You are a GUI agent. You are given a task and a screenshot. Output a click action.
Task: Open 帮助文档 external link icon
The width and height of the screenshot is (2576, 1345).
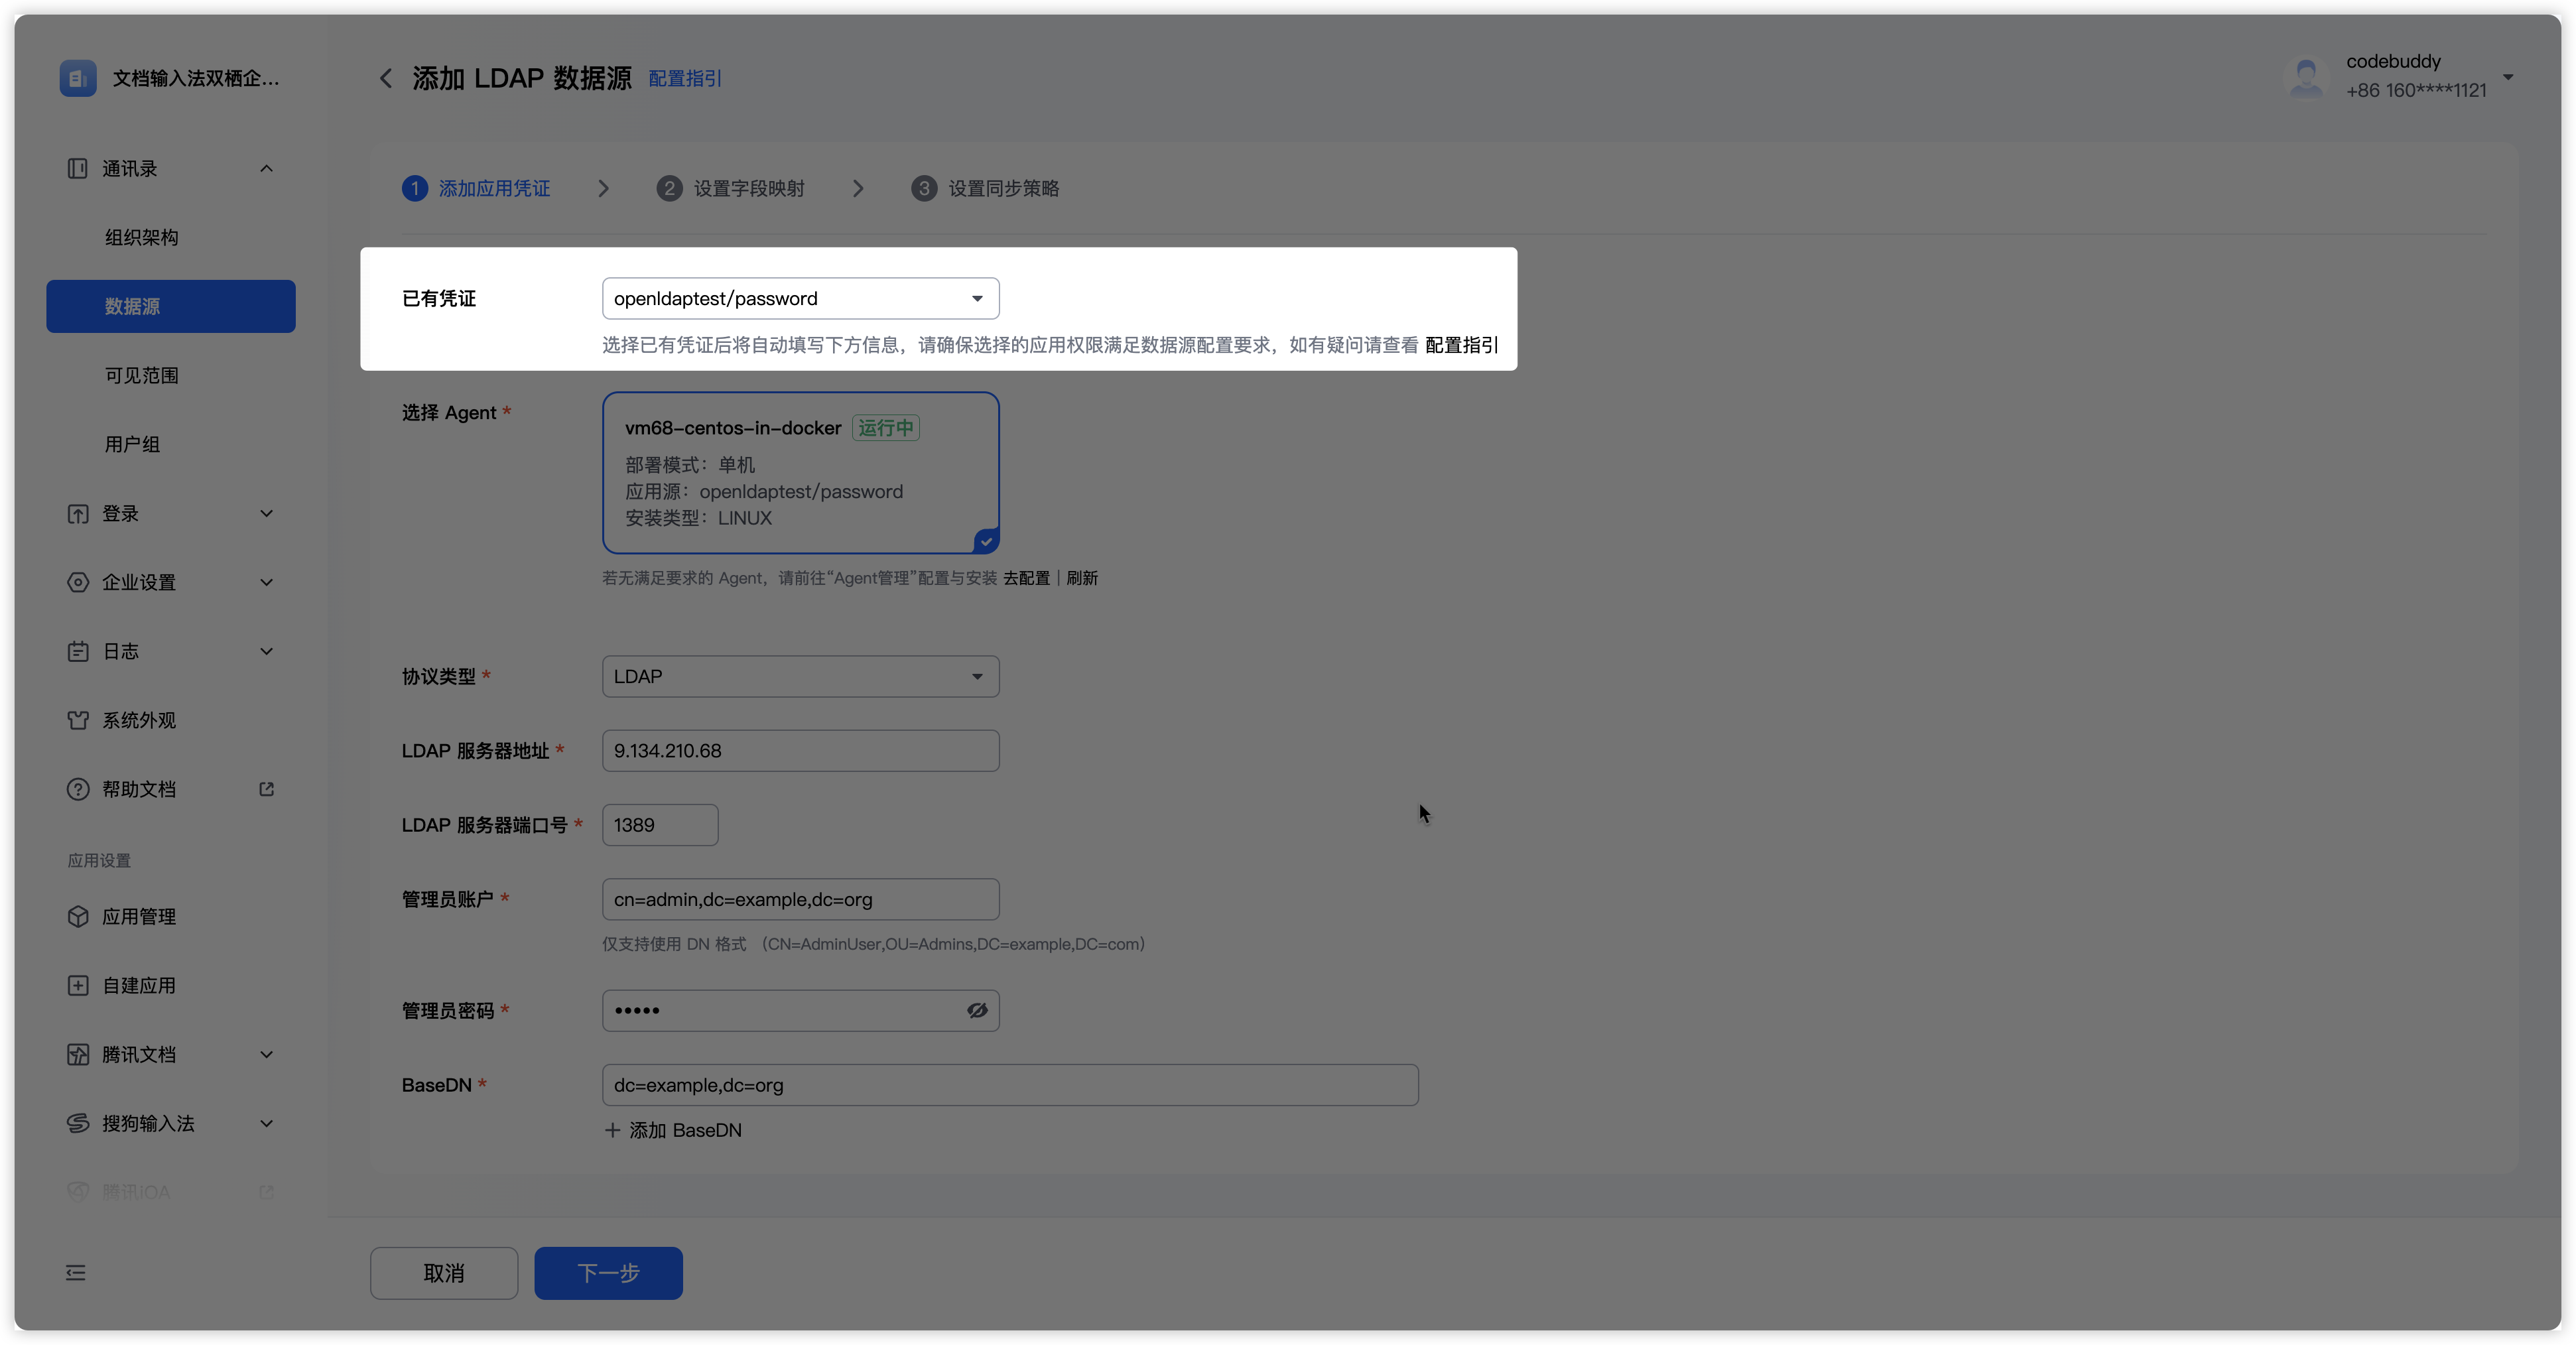pyautogui.click(x=266, y=789)
